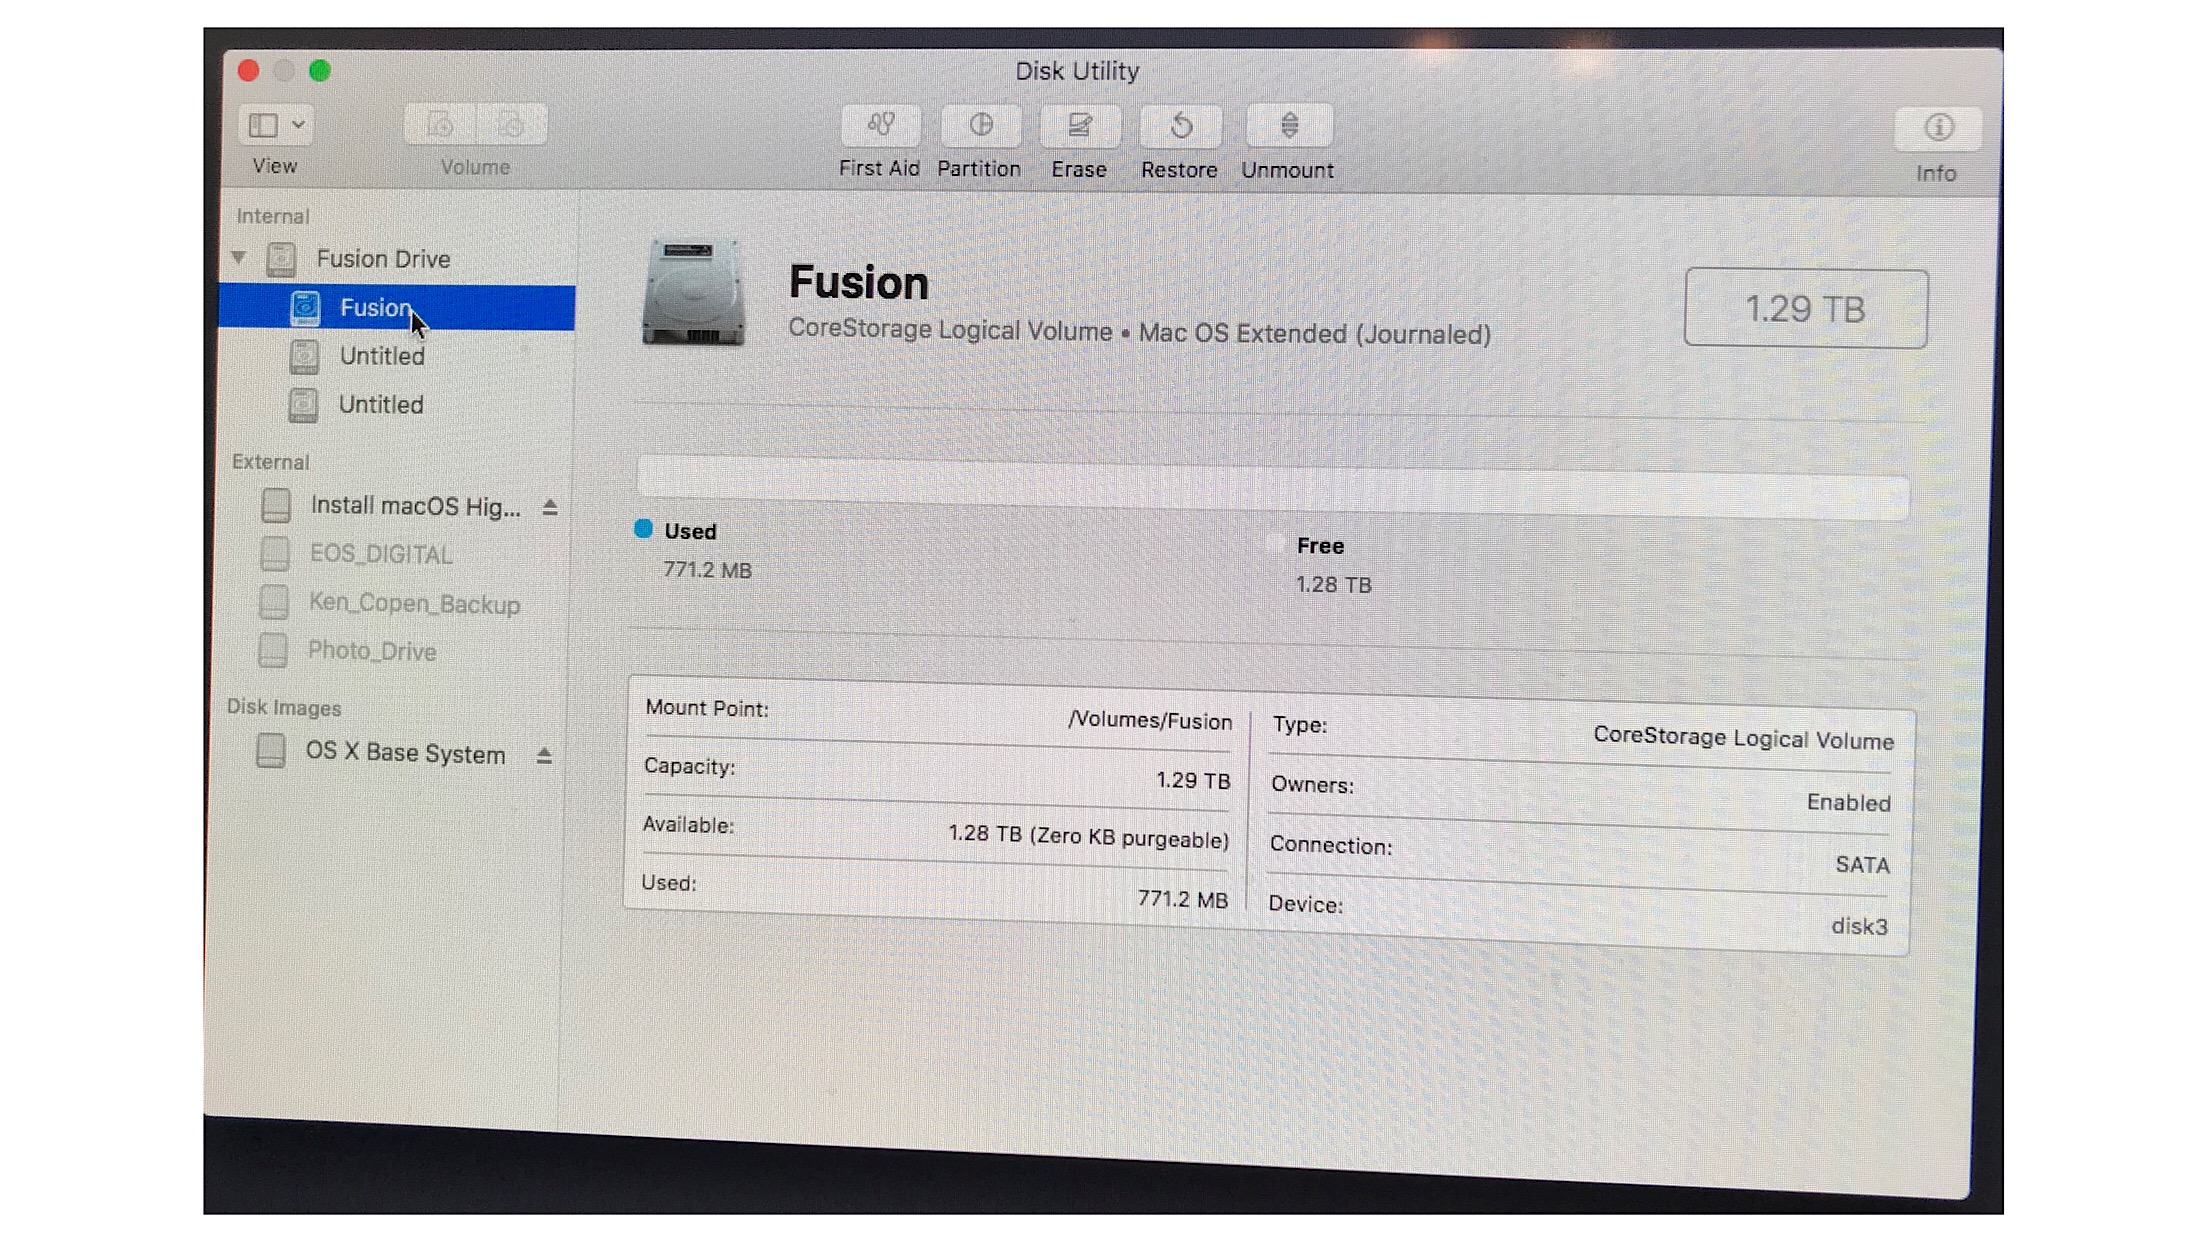Click the Erase toolbar icon
The width and height of the screenshot is (2208, 1242).
point(1080,126)
